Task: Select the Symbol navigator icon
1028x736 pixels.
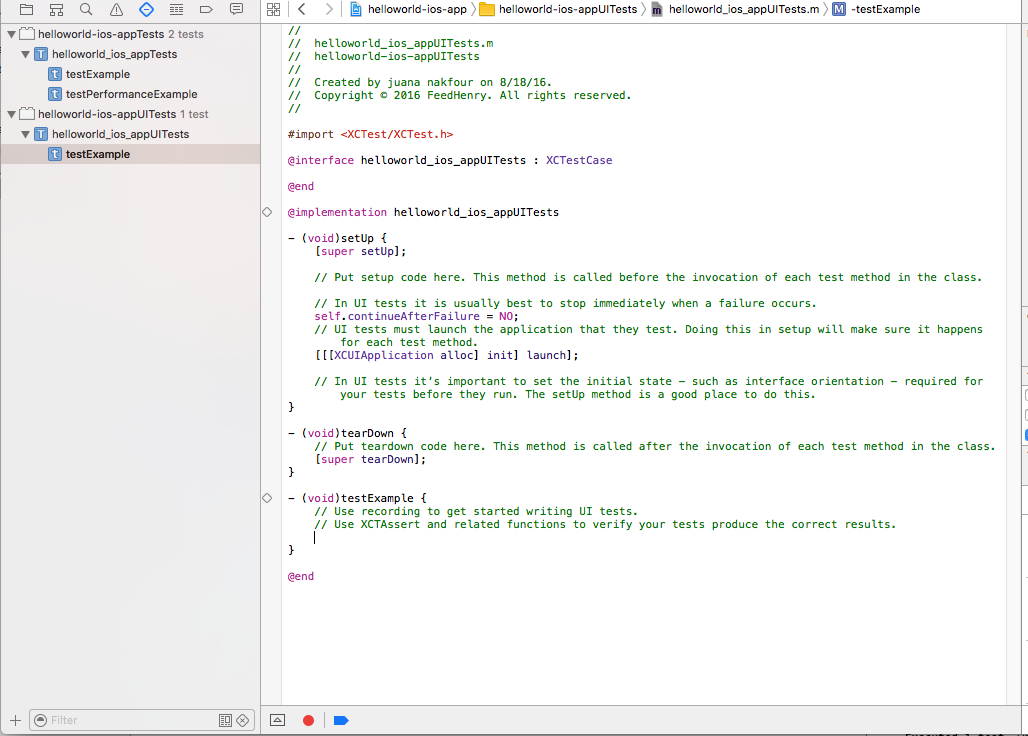Action: [x=57, y=9]
